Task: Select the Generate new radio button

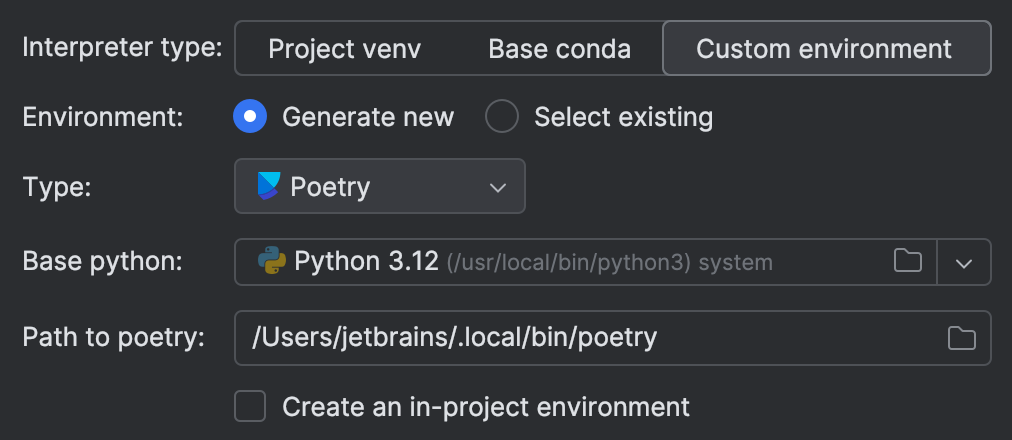Action: [250, 117]
